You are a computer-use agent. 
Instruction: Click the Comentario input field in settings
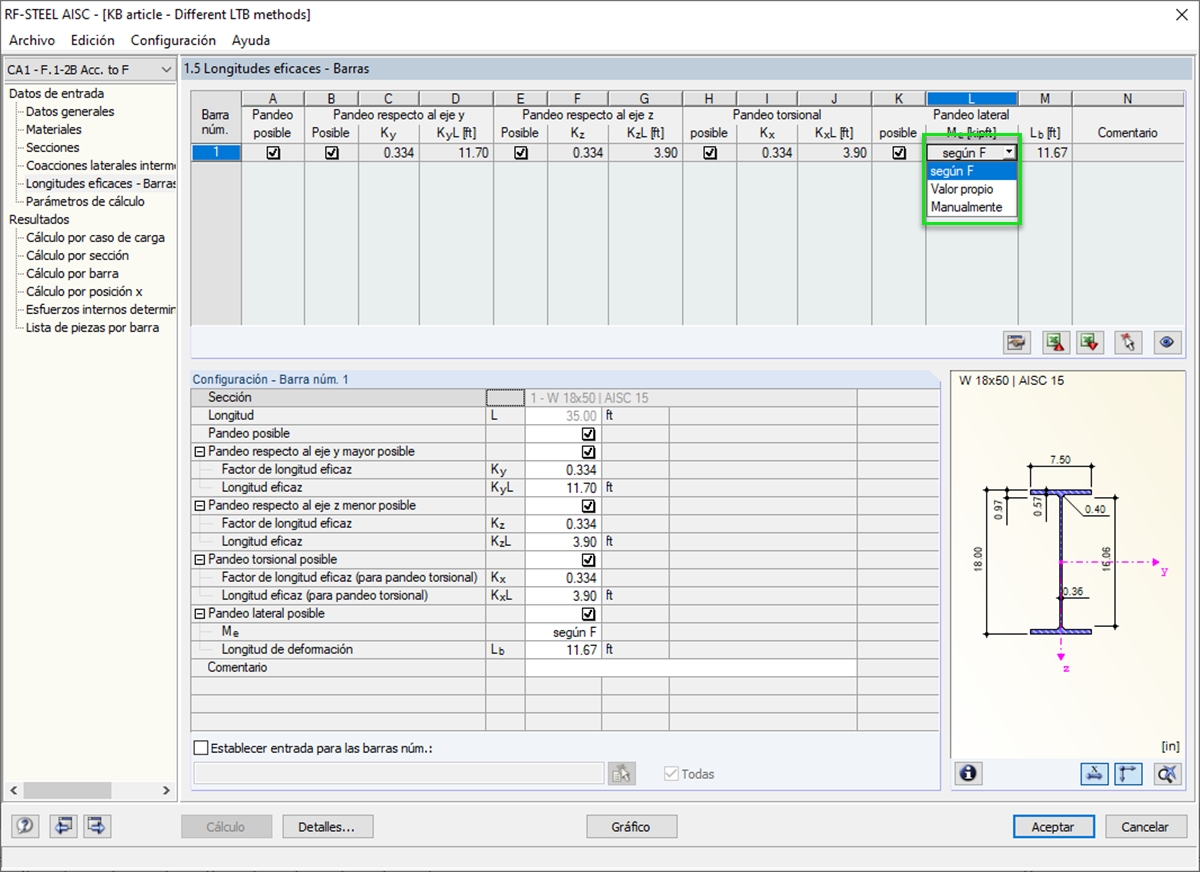point(691,668)
